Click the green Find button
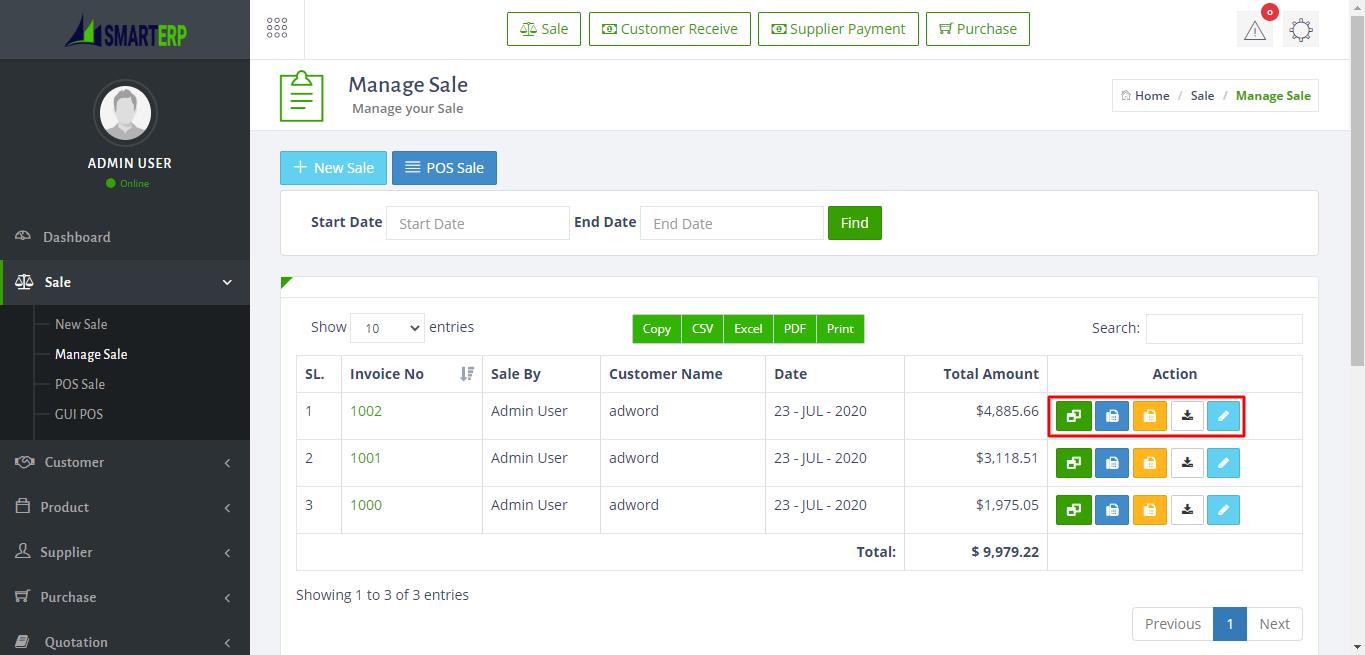The width and height of the screenshot is (1365, 655). click(x=854, y=223)
